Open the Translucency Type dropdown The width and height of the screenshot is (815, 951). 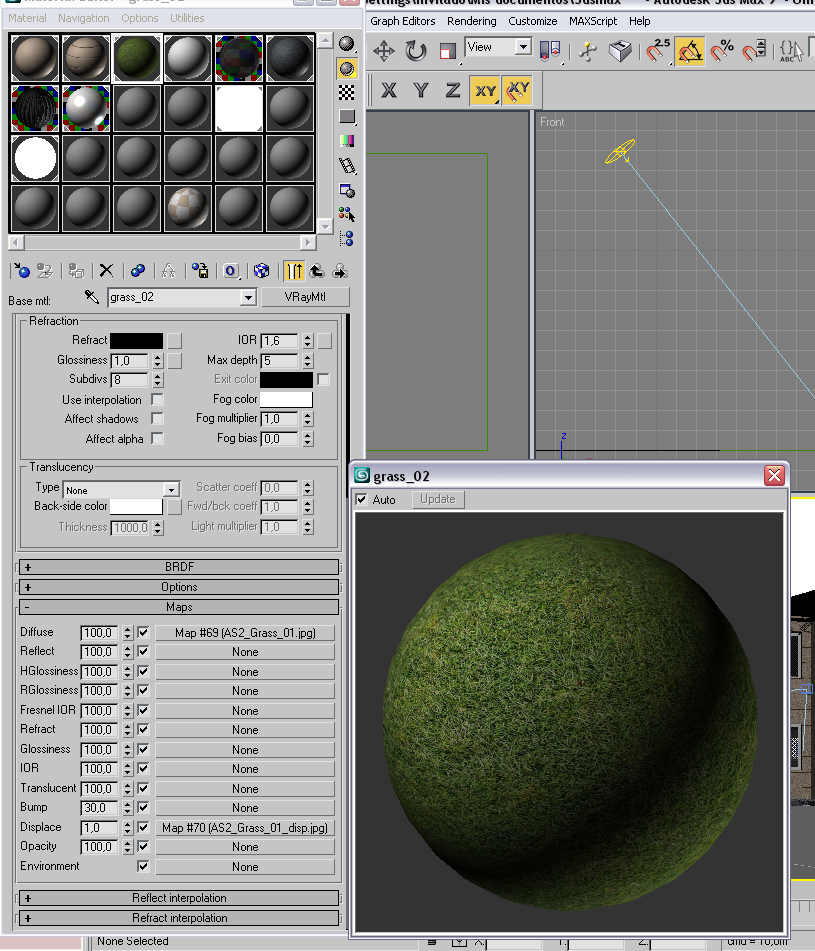tap(172, 489)
